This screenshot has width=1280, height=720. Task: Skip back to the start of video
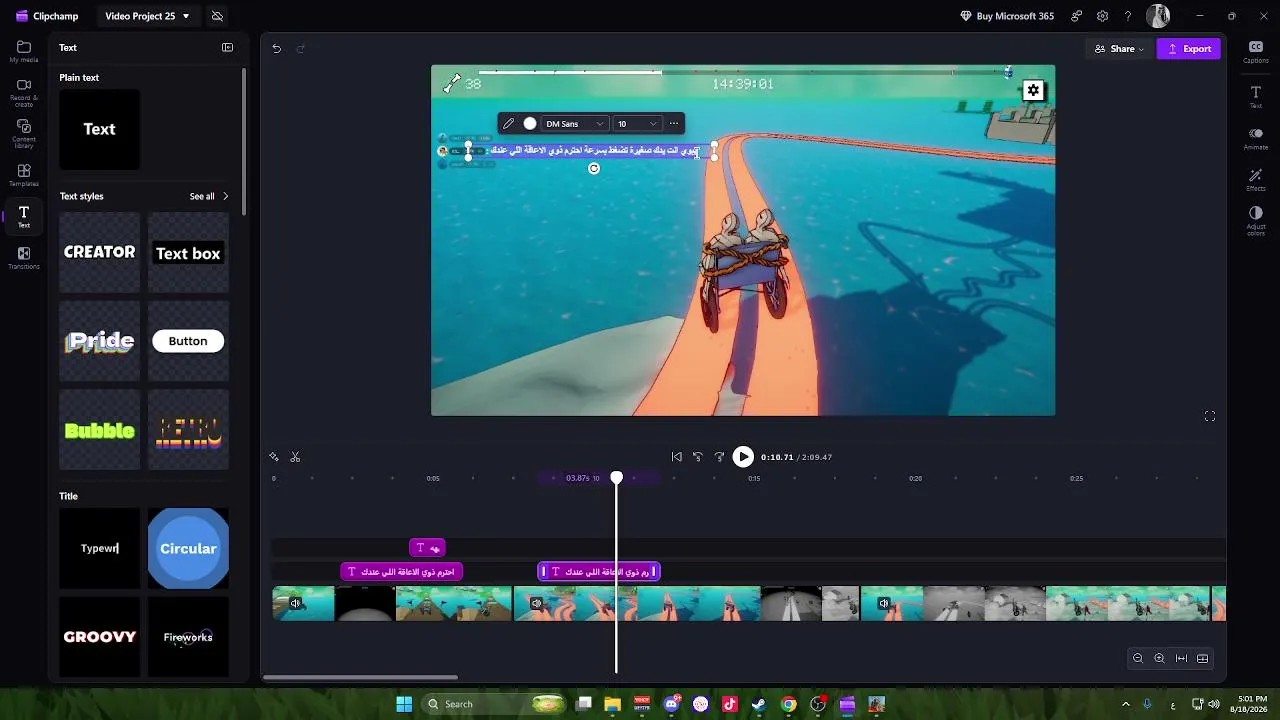[677, 457]
